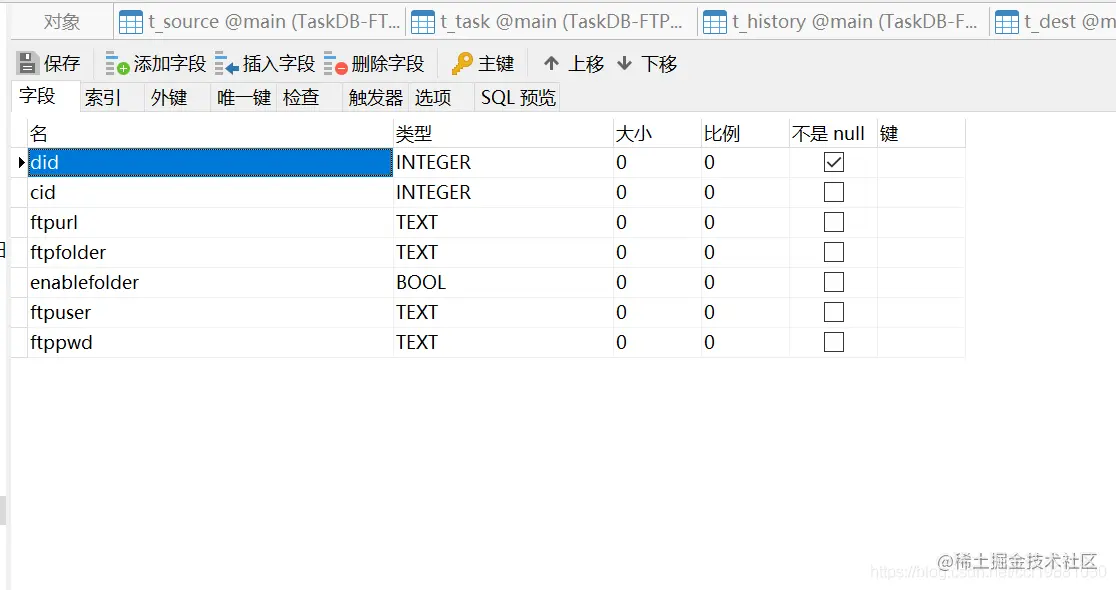Click the INTEGER type cell for cid
Viewport: 1116px width, 590px height.
(x=503, y=192)
